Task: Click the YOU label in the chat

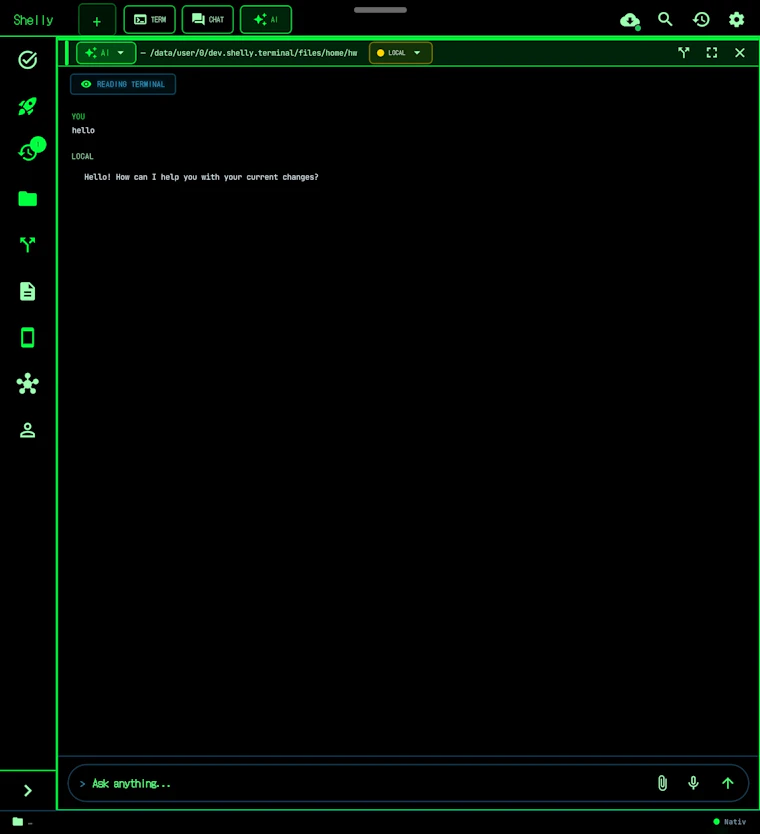Action: point(78,116)
